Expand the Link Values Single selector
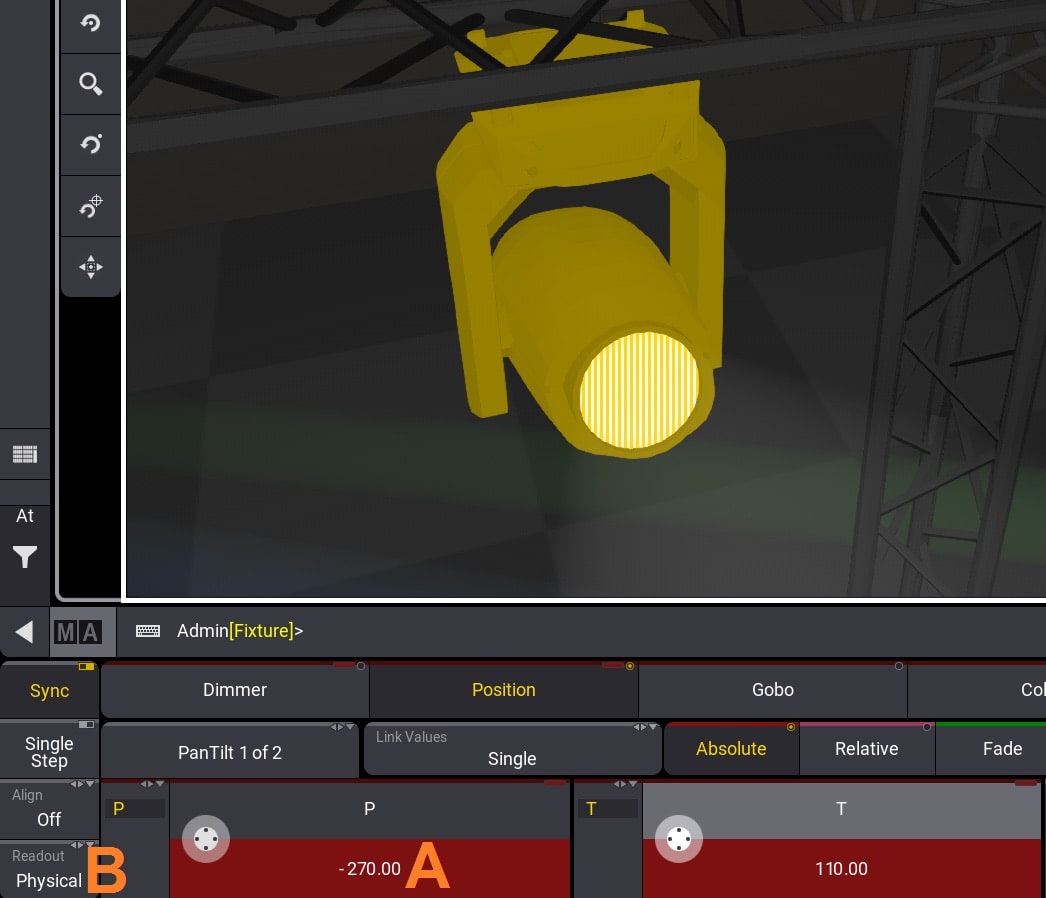 point(512,749)
